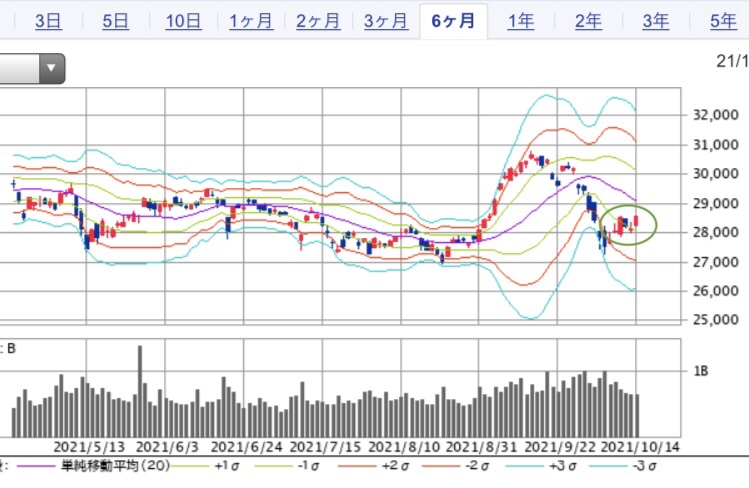Switch to the 3日 period tab

tap(47, 21)
